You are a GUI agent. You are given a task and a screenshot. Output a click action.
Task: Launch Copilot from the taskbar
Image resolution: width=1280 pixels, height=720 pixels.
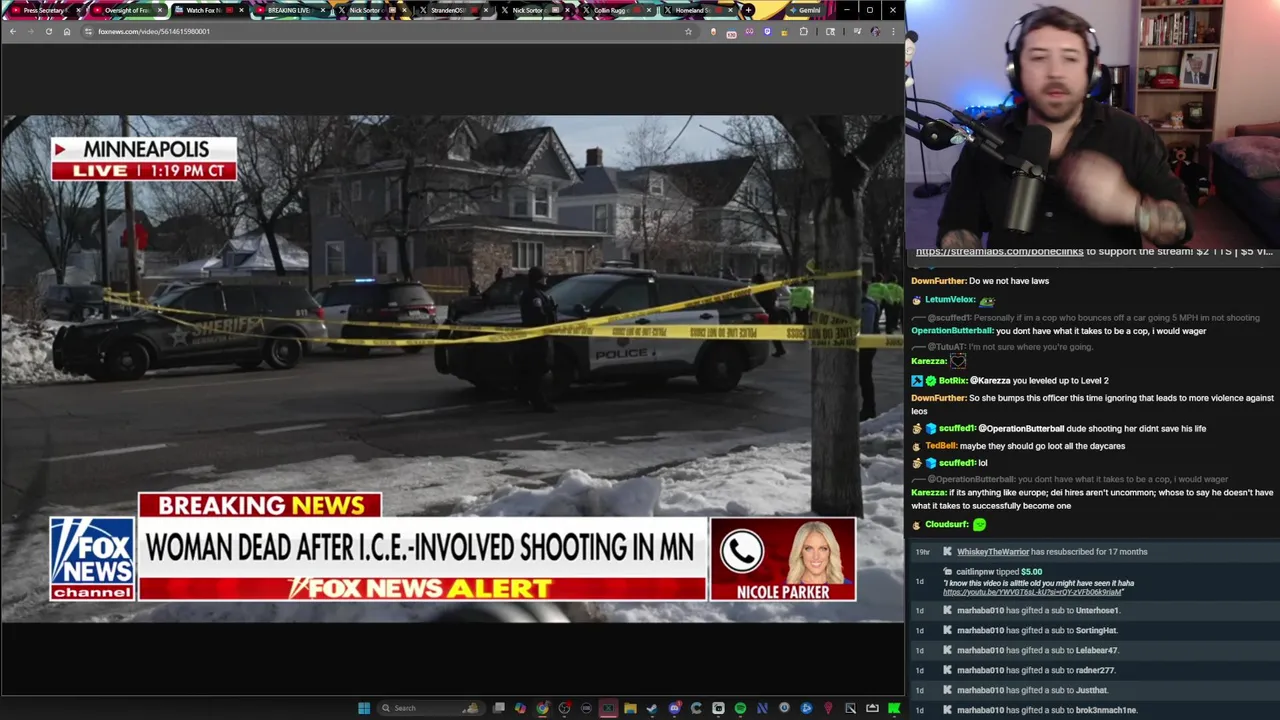click(x=520, y=708)
